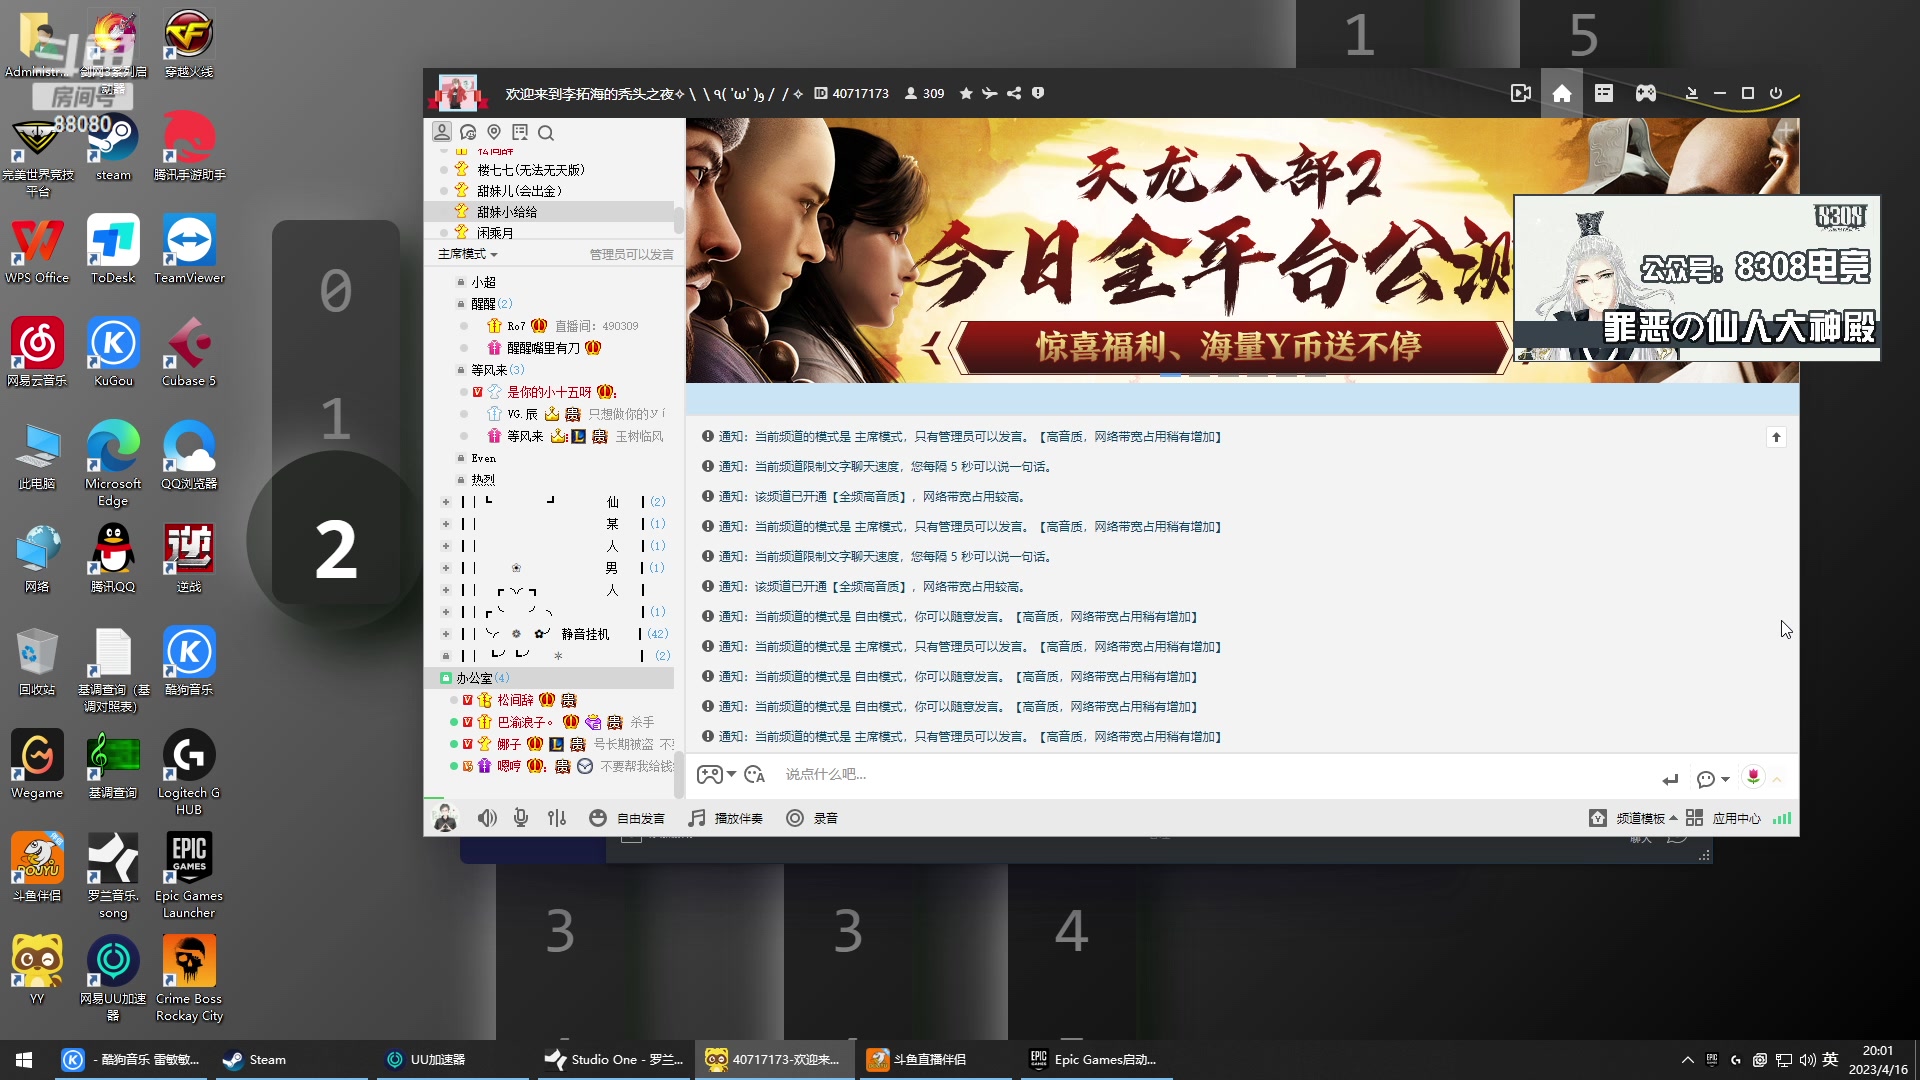Image resolution: width=1920 pixels, height=1080 pixels.
Task: Mute the speaker in the bottom toolbar
Action: coord(487,818)
